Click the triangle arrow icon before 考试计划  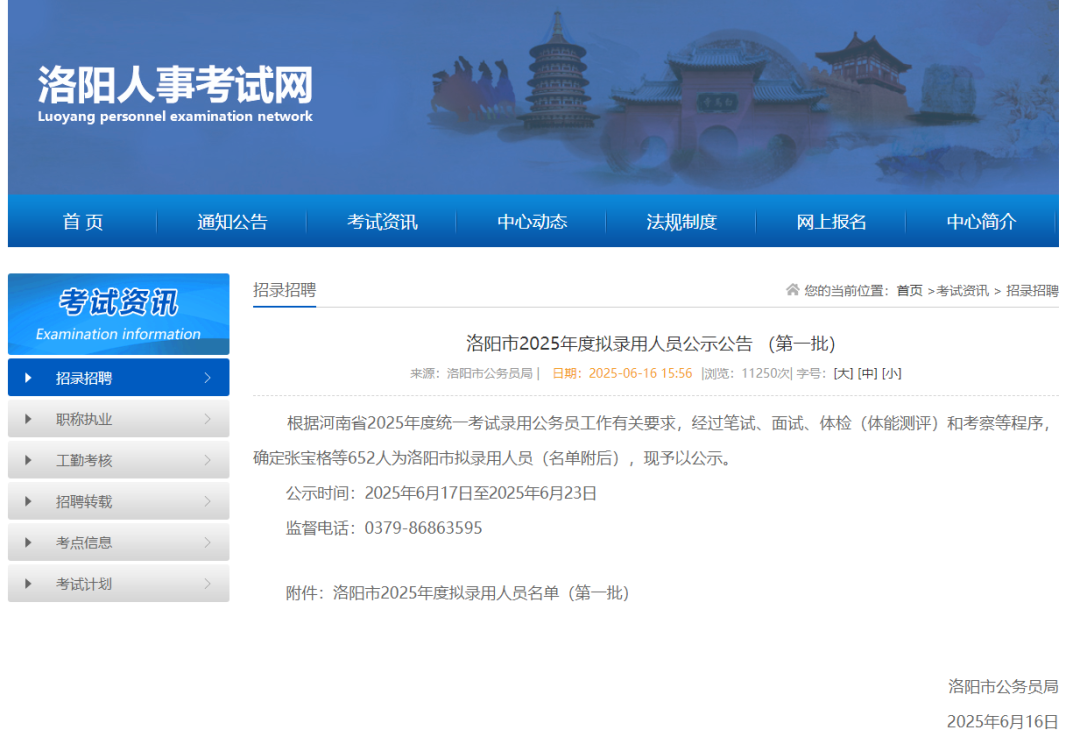pyautogui.click(x=28, y=584)
